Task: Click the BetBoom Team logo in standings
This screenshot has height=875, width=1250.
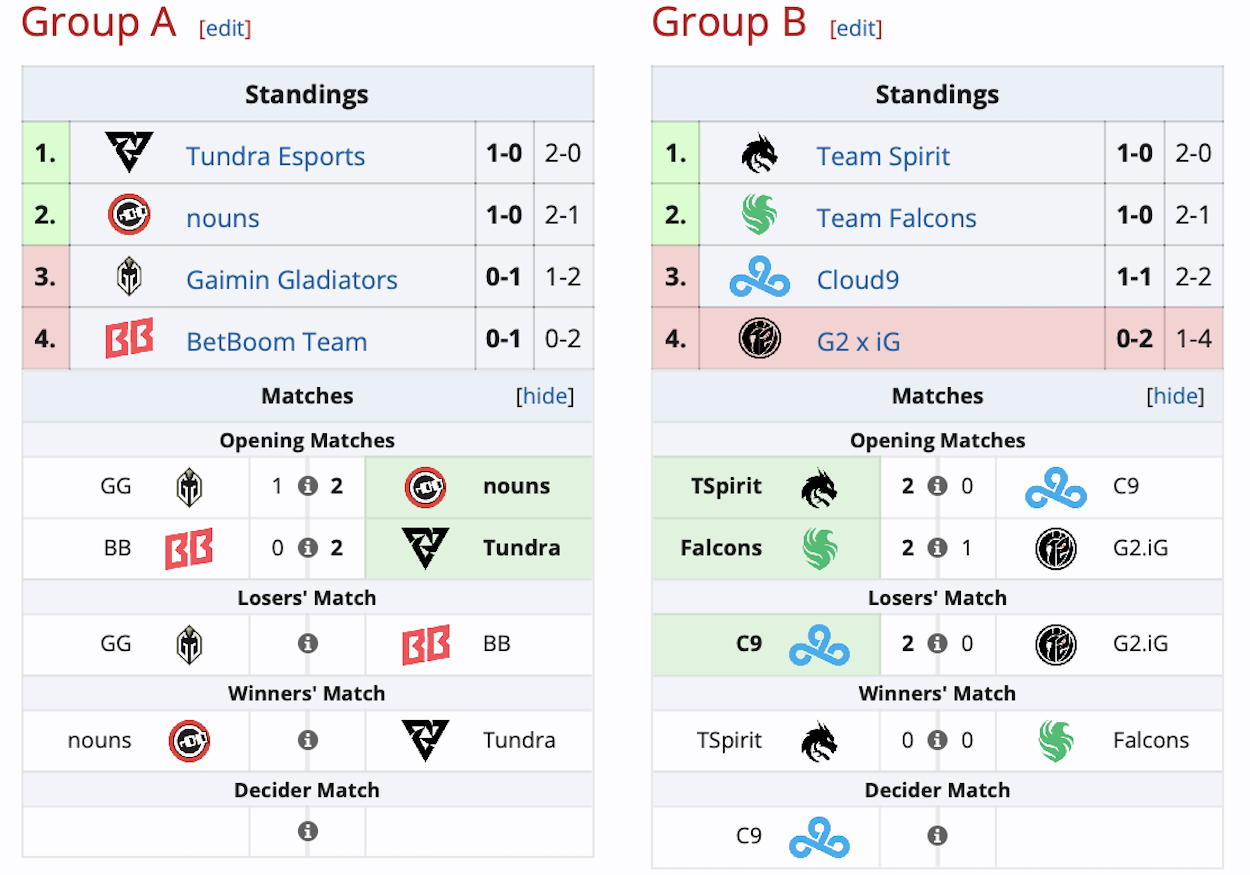Action: [129, 339]
